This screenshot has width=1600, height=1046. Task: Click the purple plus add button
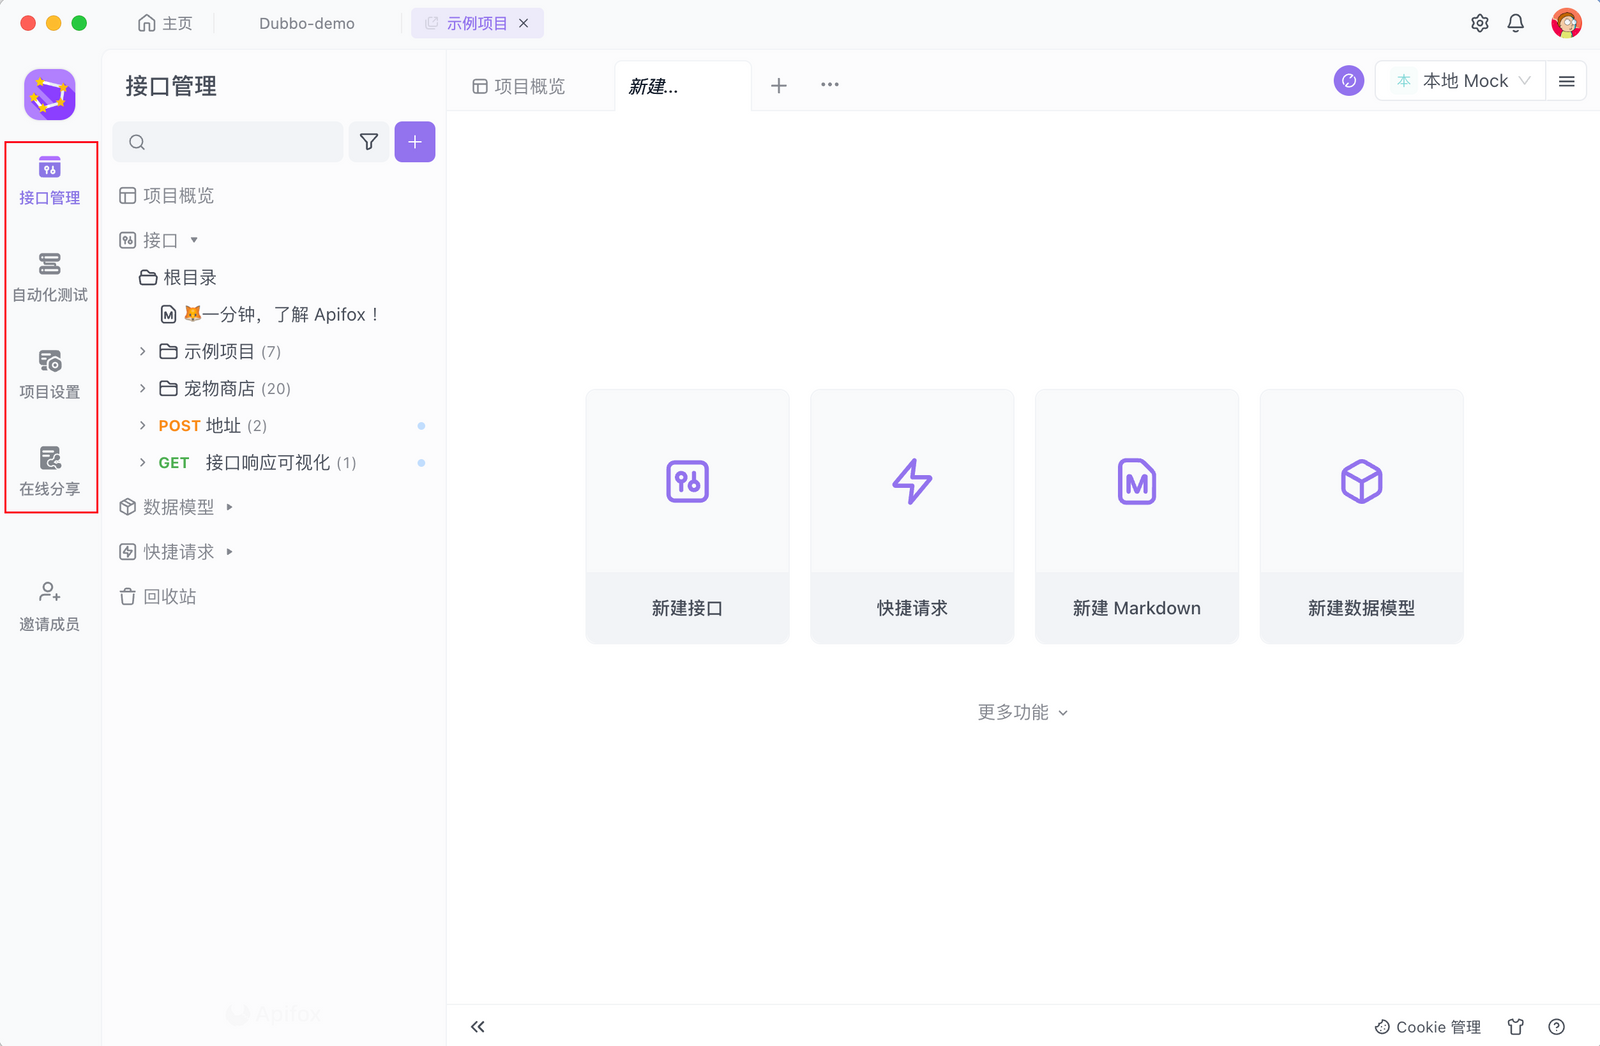pos(415,142)
